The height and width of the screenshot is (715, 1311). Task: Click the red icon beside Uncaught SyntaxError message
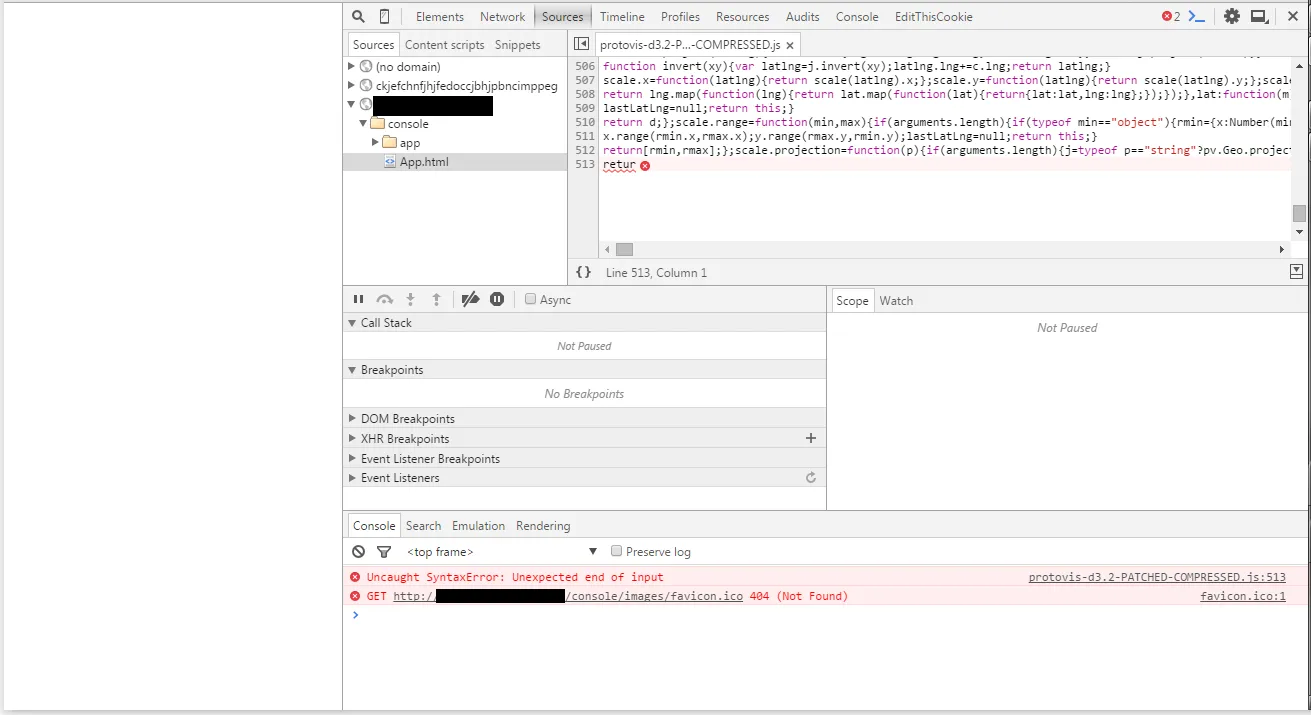355,577
